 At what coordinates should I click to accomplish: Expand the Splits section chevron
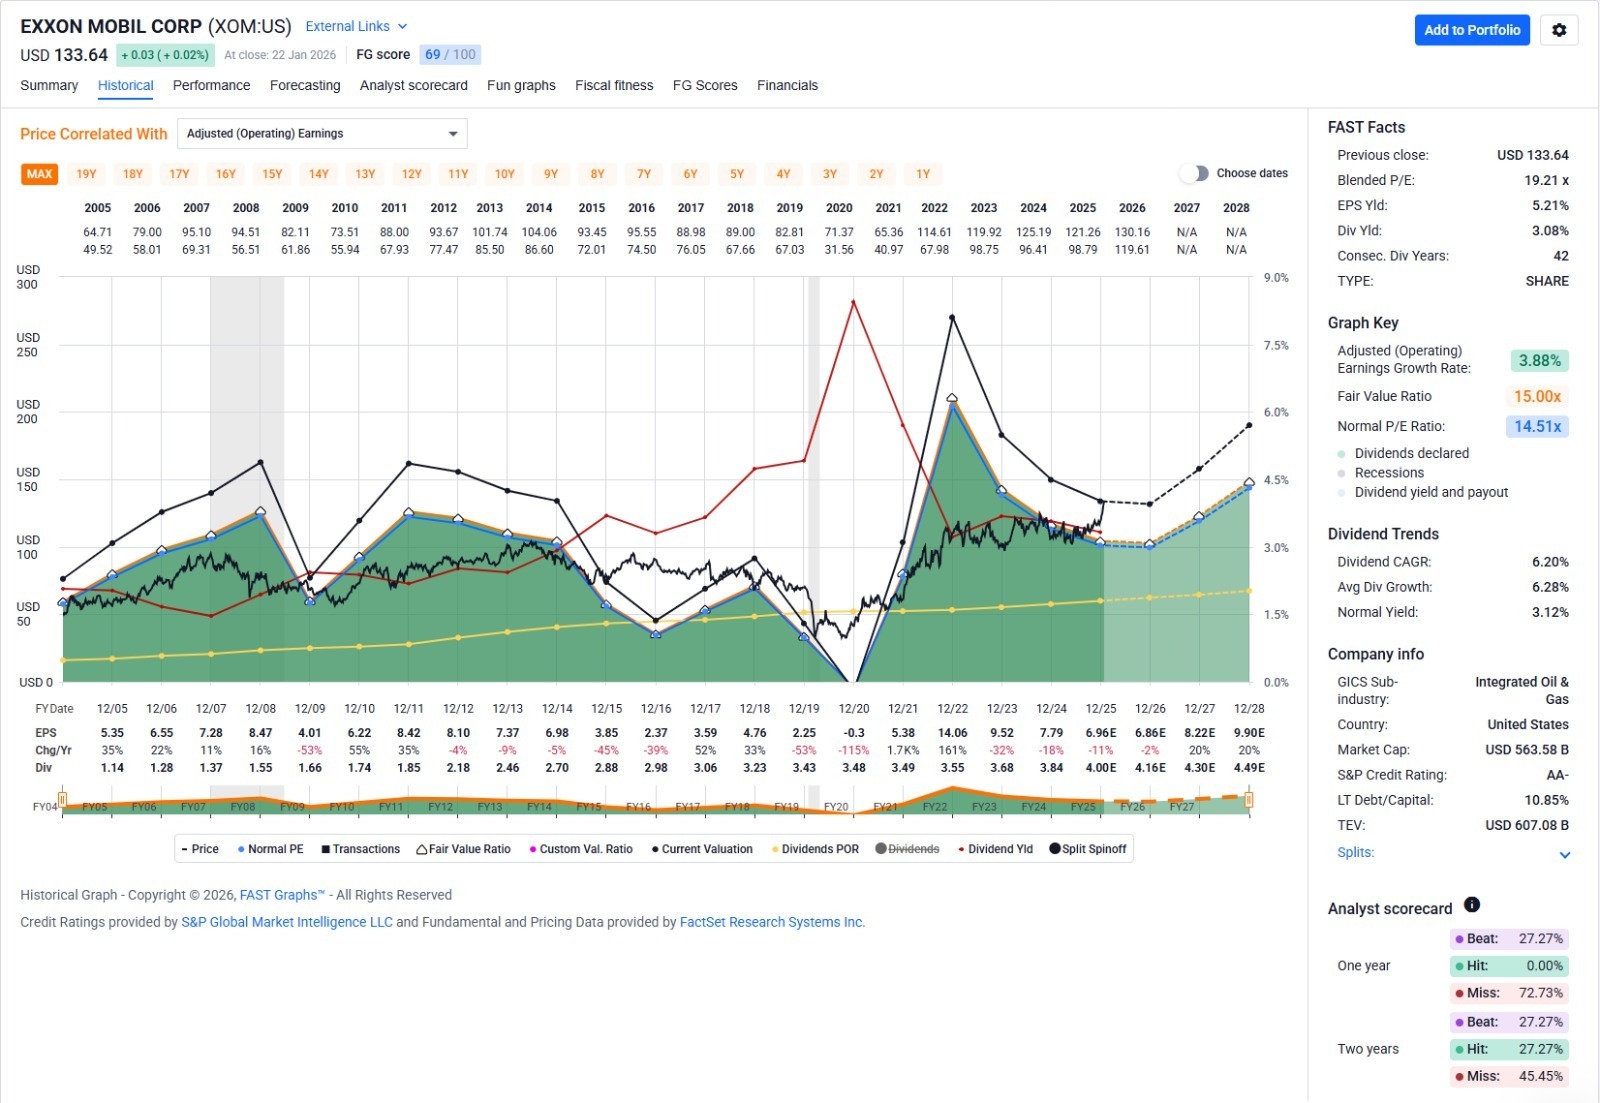[1564, 854]
